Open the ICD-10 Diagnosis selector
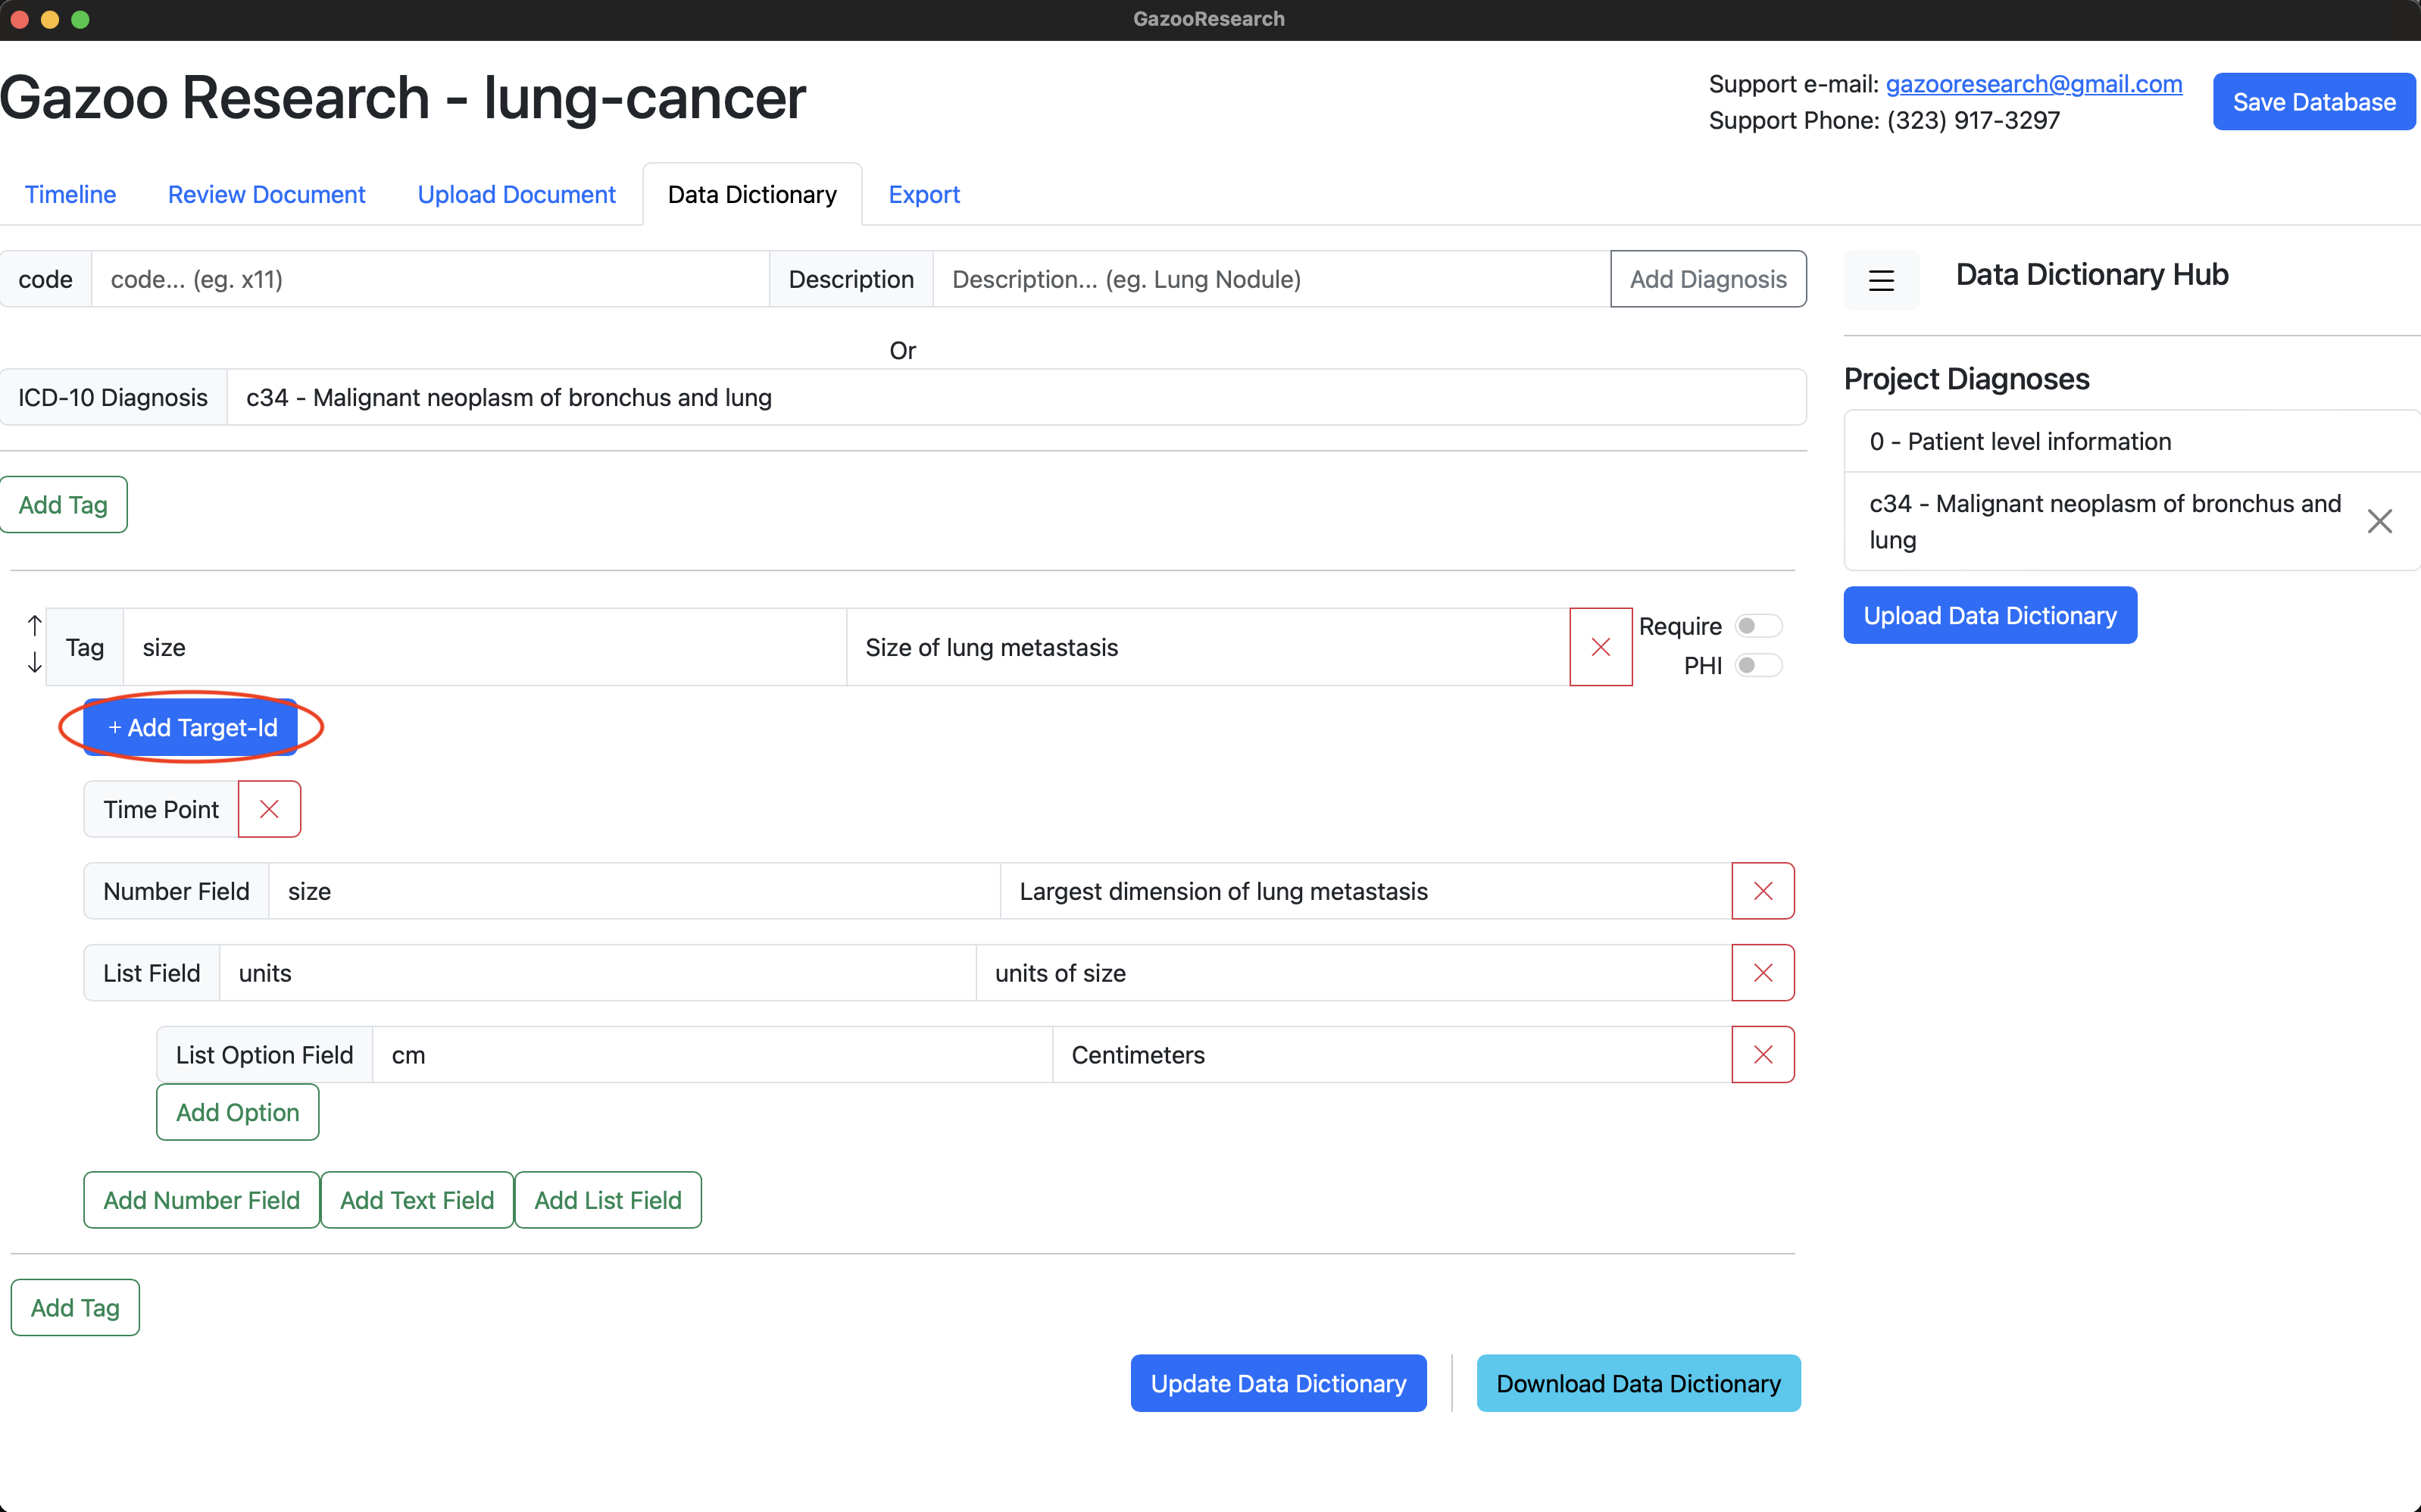The width and height of the screenshot is (2421, 1512). point(1015,398)
